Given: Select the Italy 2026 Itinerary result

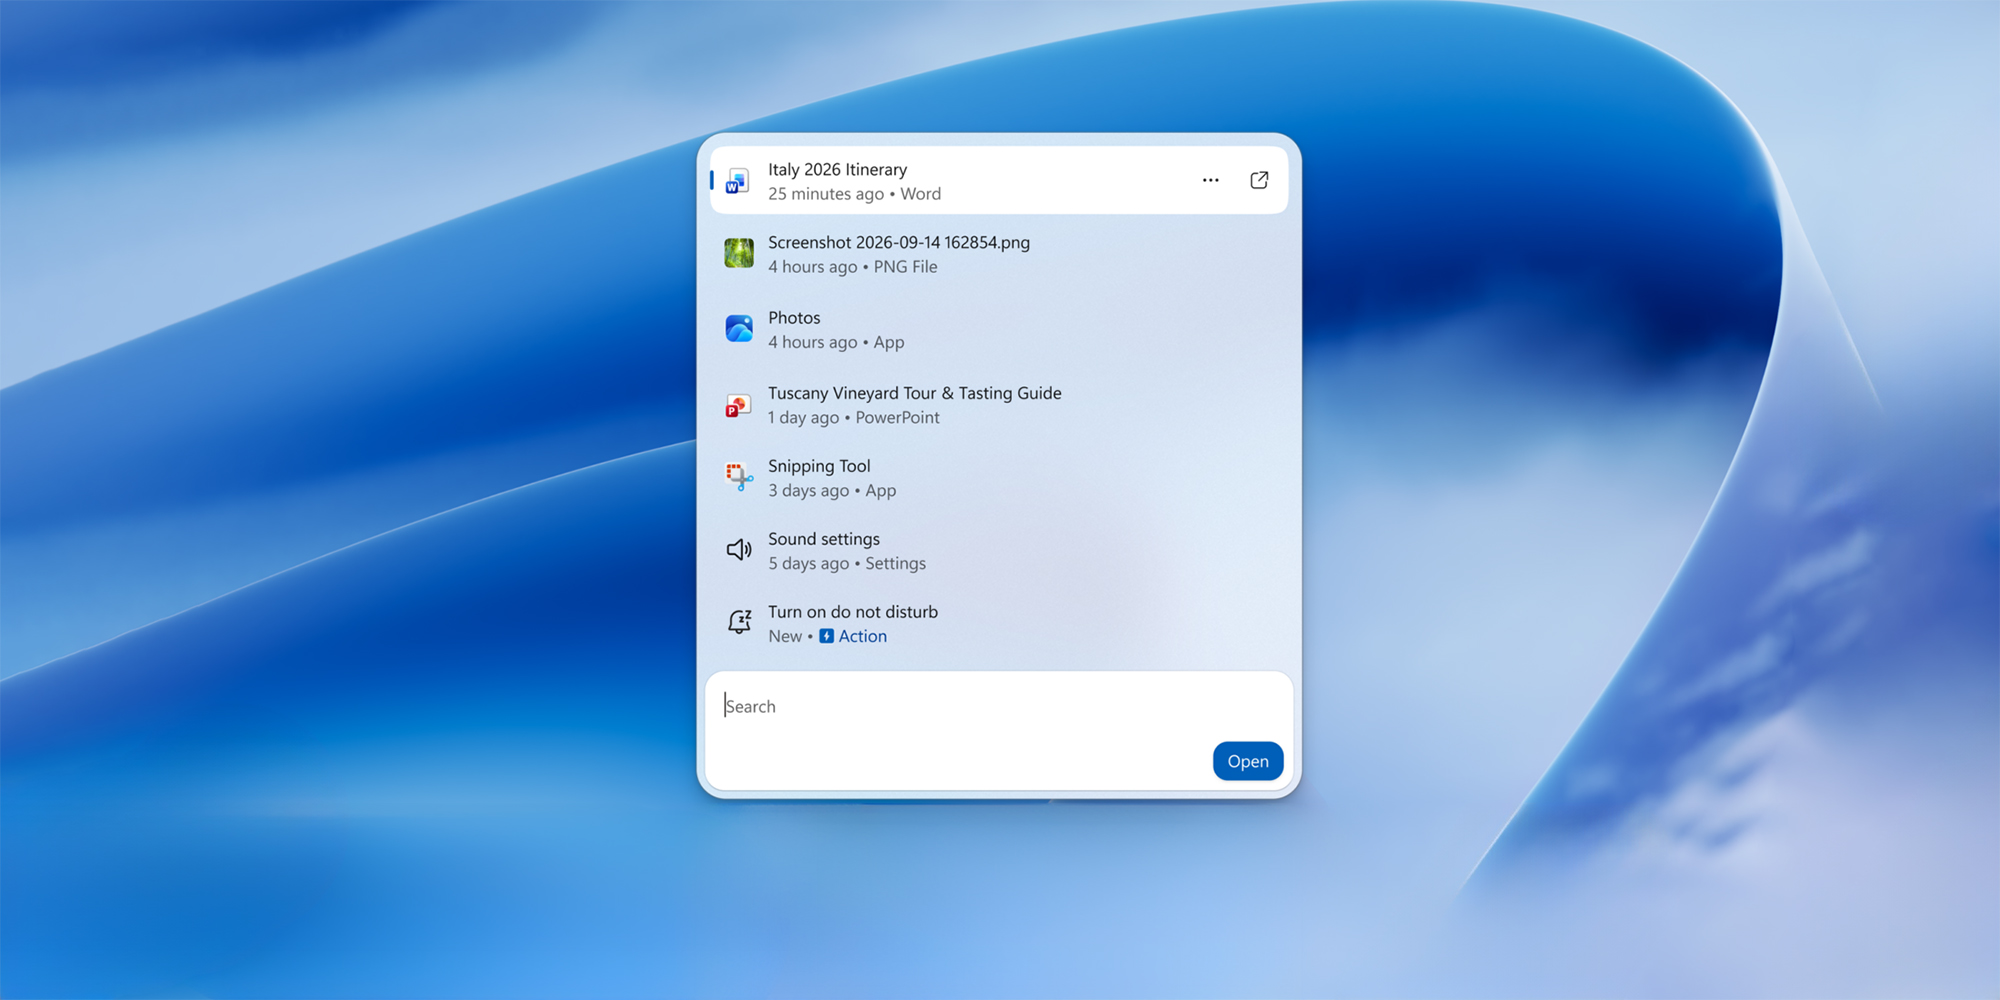Looking at the screenshot, I should (999, 181).
